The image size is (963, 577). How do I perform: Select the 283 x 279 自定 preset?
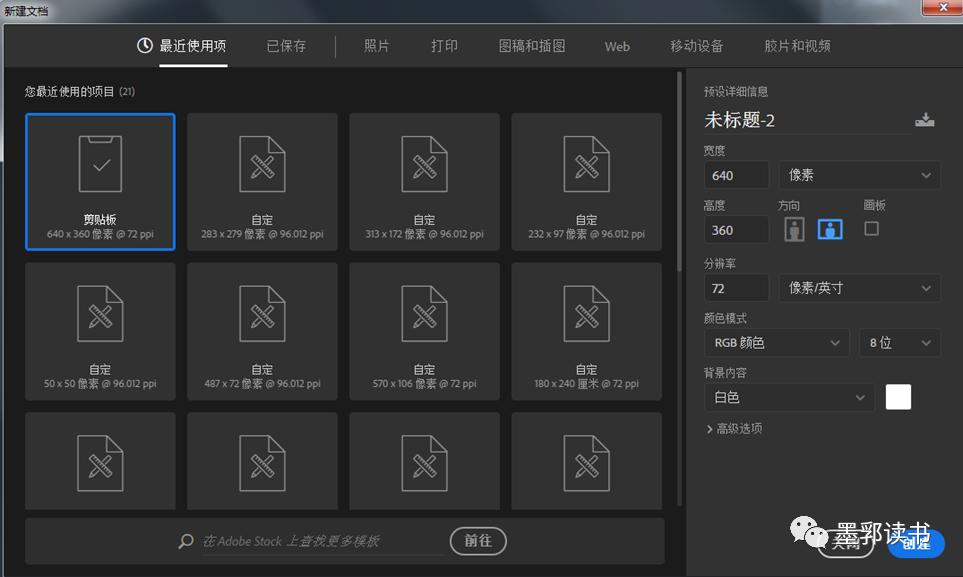click(x=262, y=180)
